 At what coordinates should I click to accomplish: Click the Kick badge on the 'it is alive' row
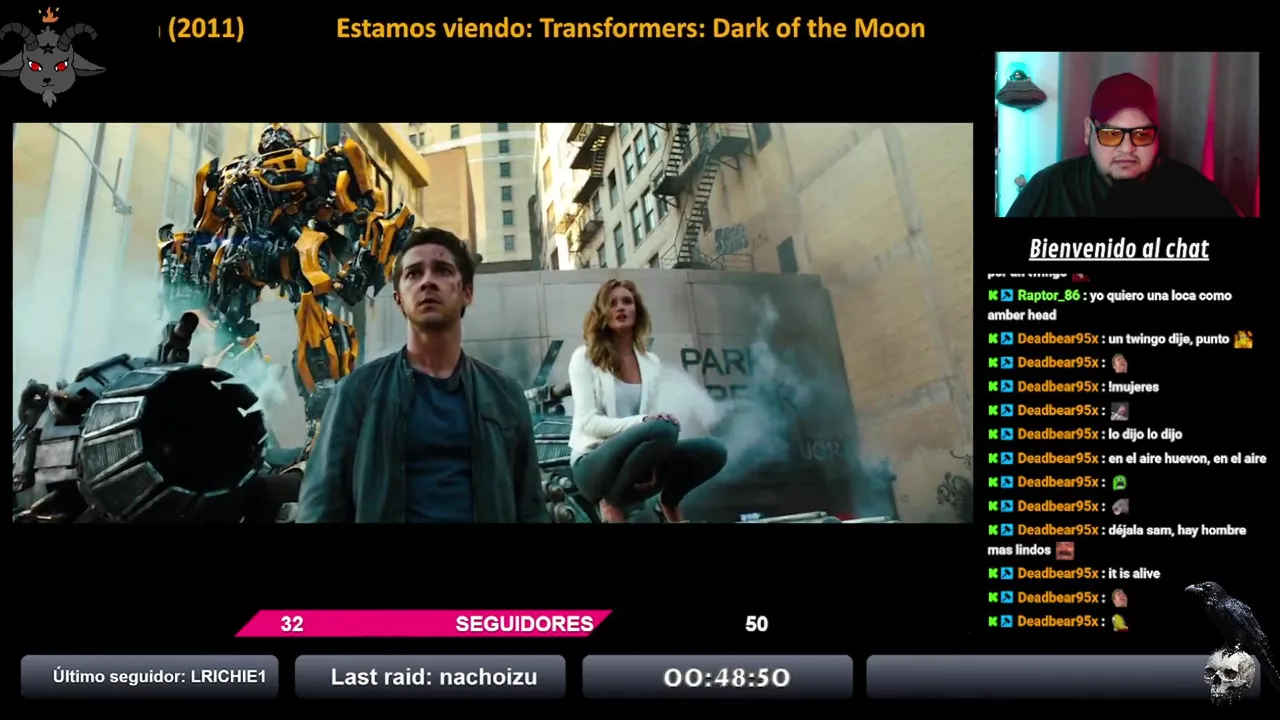tap(993, 574)
